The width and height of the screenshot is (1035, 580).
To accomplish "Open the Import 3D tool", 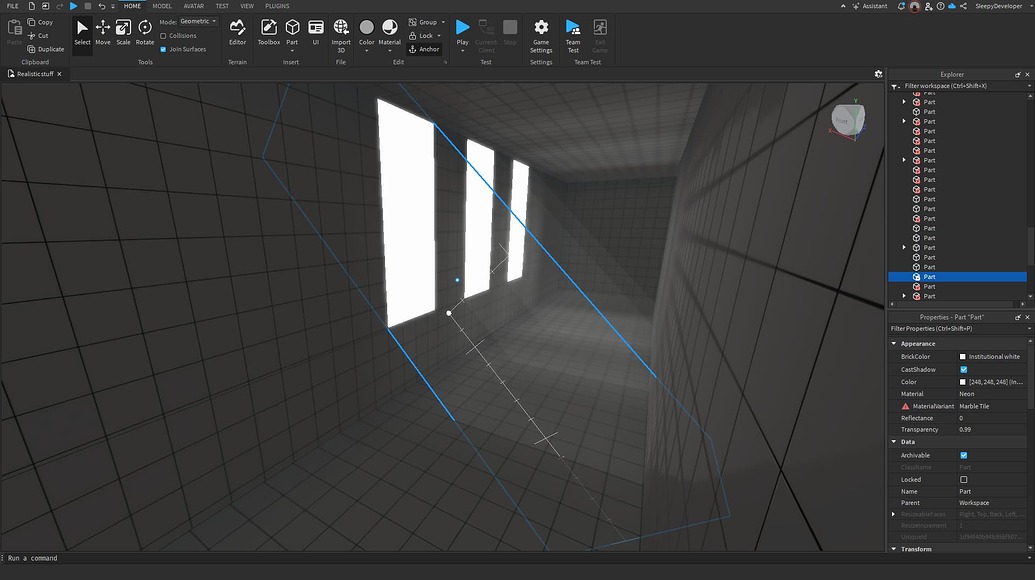I will [x=340, y=31].
